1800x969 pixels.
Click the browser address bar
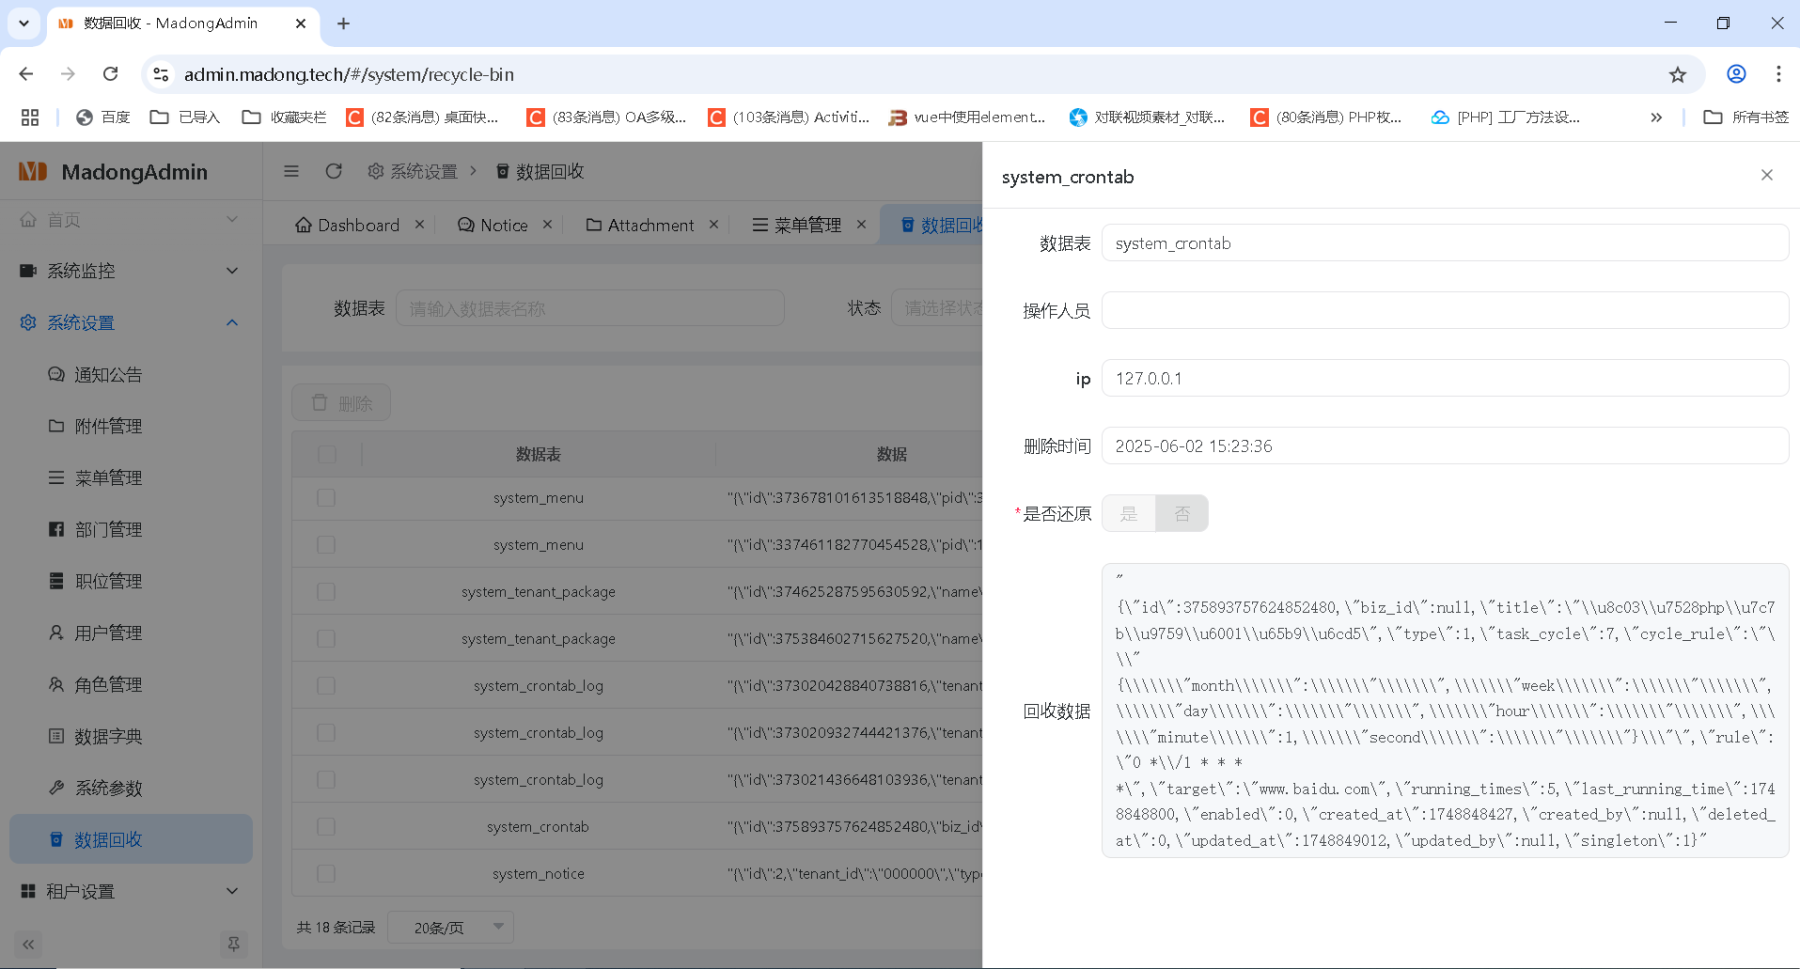pos(915,74)
